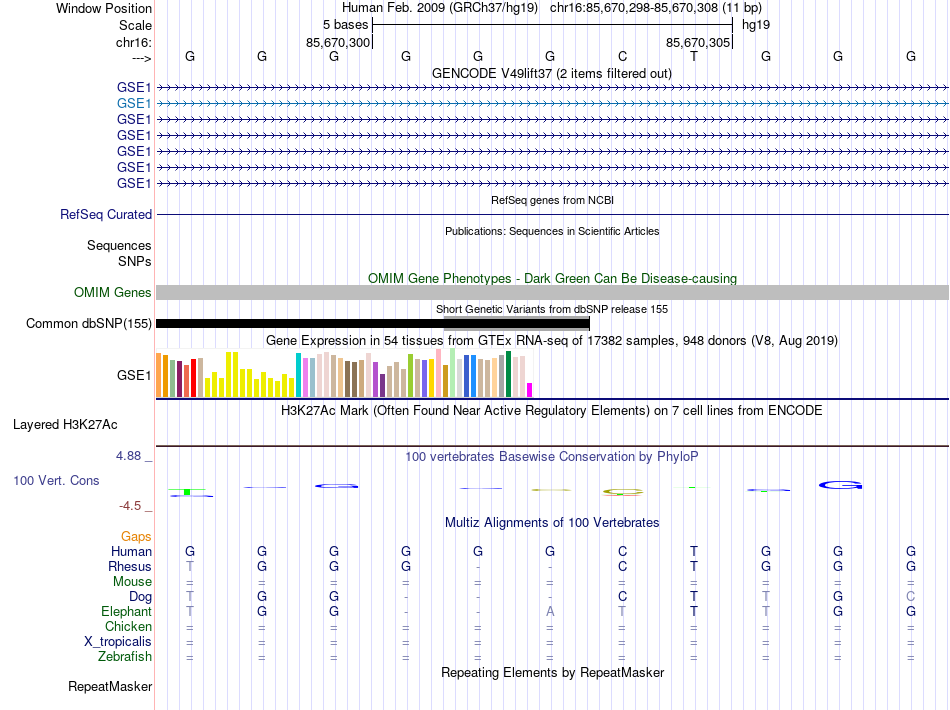Click the RepeatMasker track label
This screenshot has height=710, width=950.
coord(110,687)
